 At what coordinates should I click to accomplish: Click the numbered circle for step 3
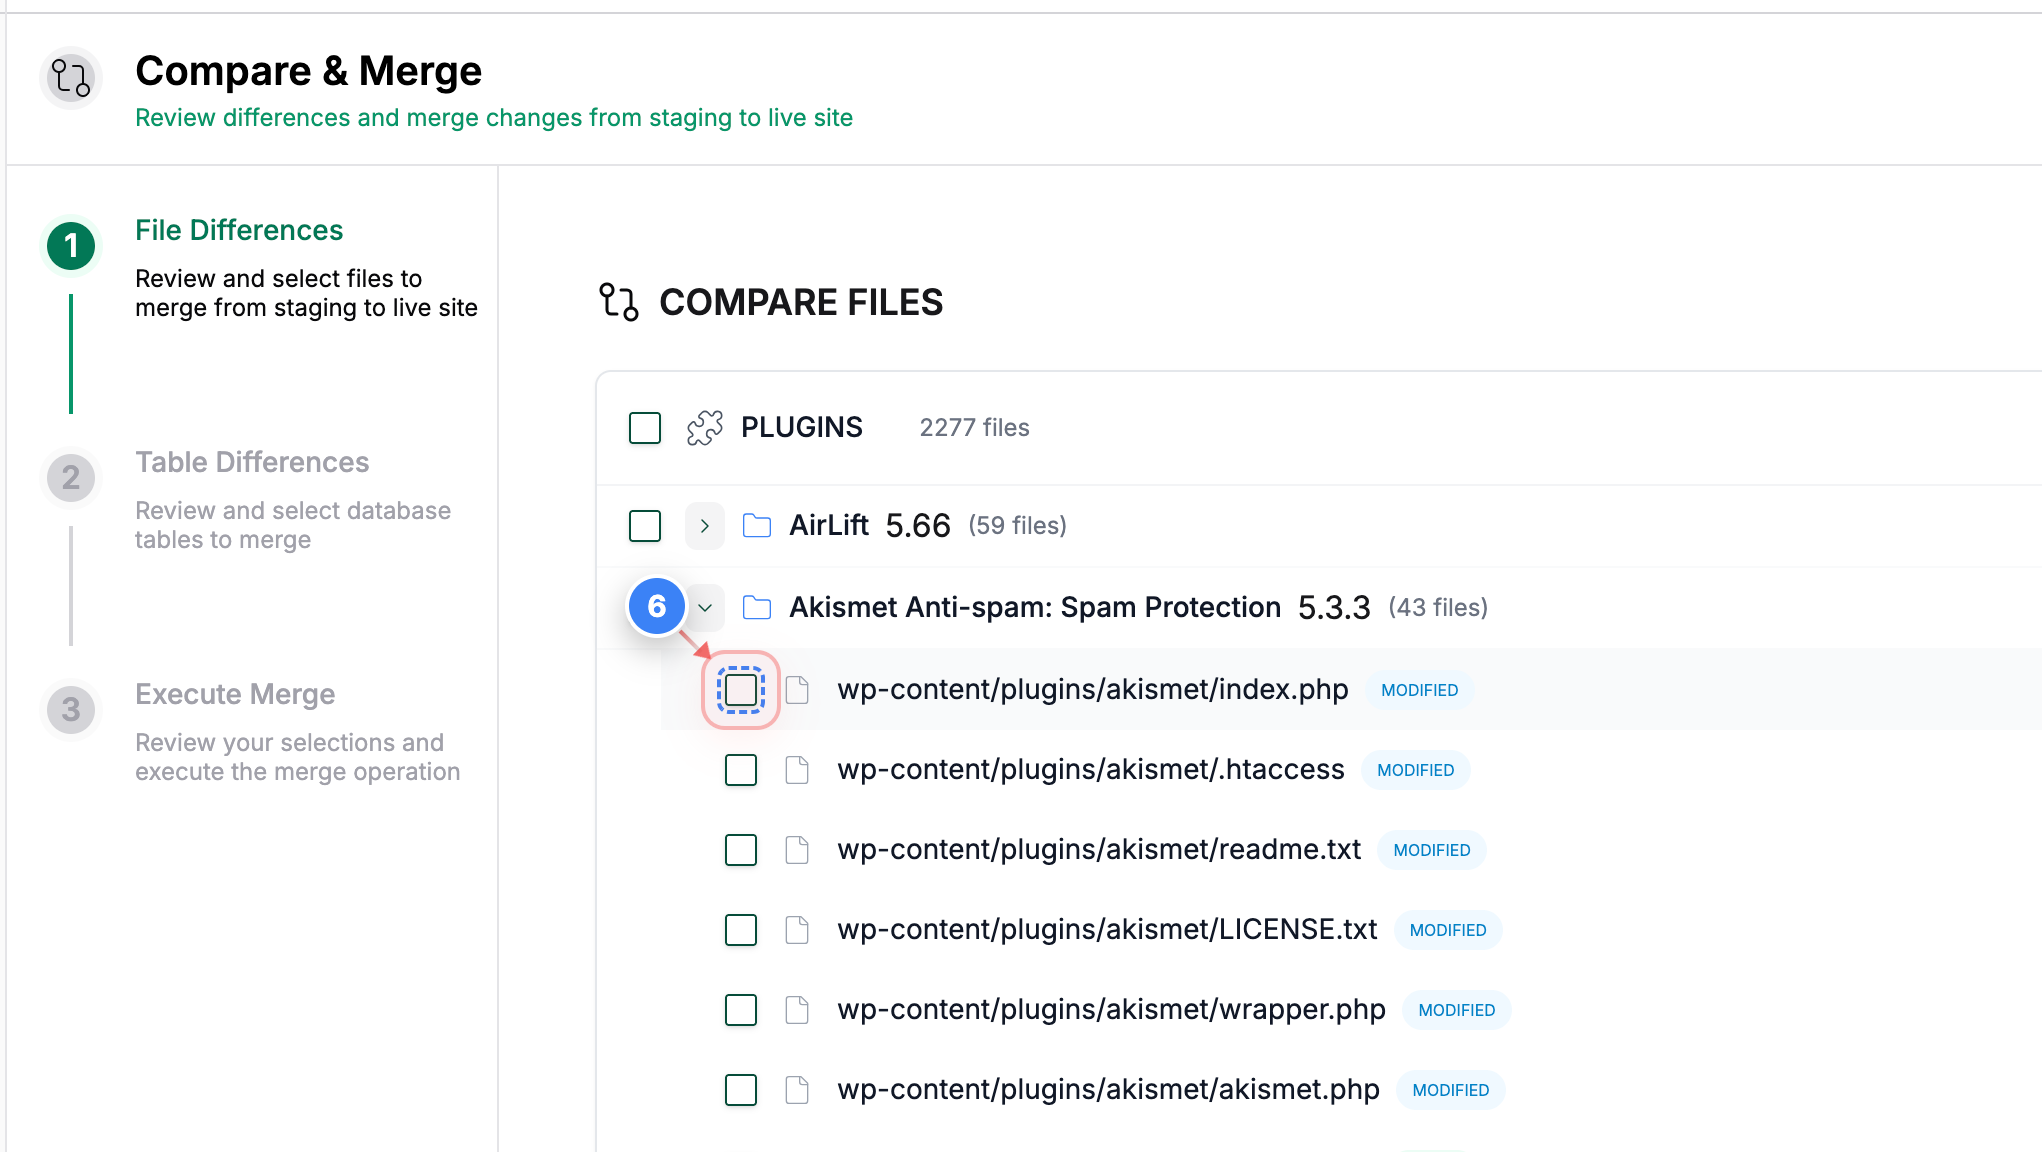pos(71,709)
